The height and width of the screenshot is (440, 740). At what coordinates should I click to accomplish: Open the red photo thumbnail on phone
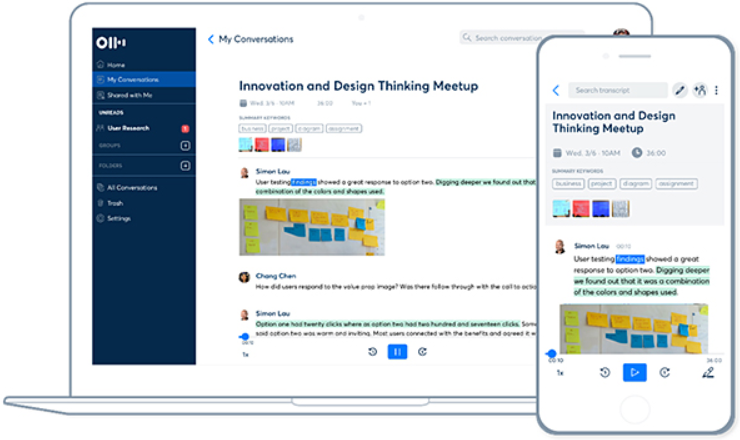click(x=581, y=208)
